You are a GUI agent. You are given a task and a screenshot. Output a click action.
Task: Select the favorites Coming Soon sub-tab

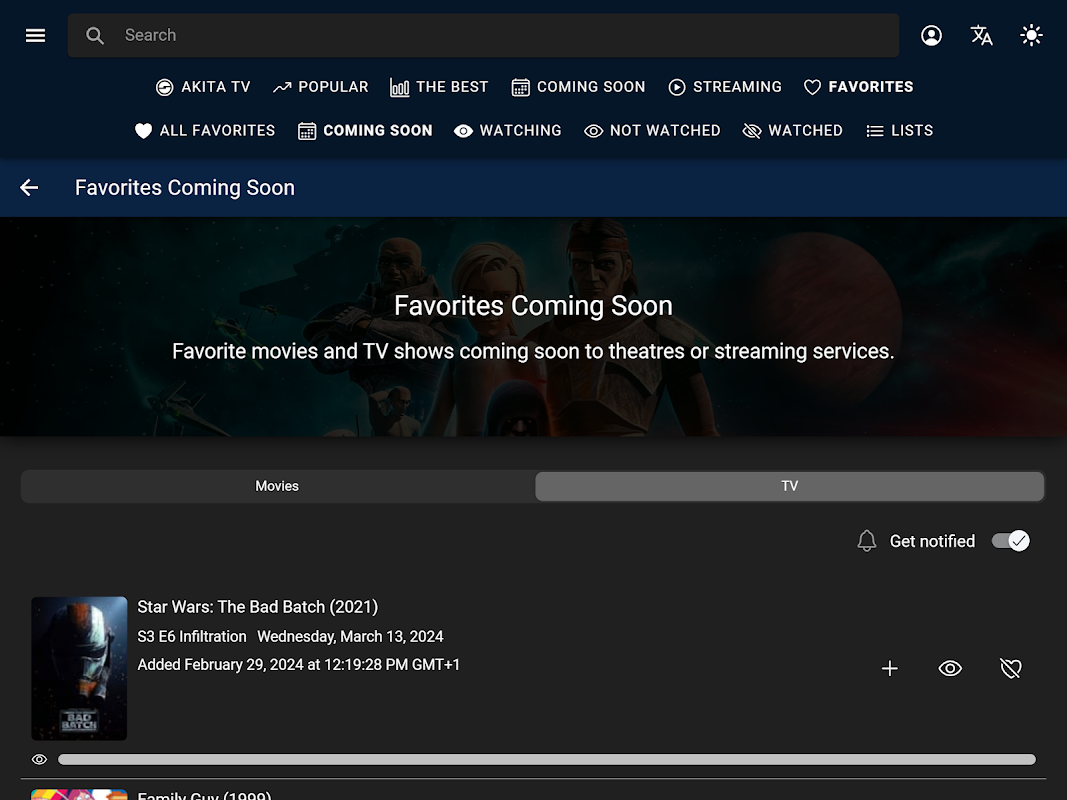pyautogui.click(x=365, y=131)
